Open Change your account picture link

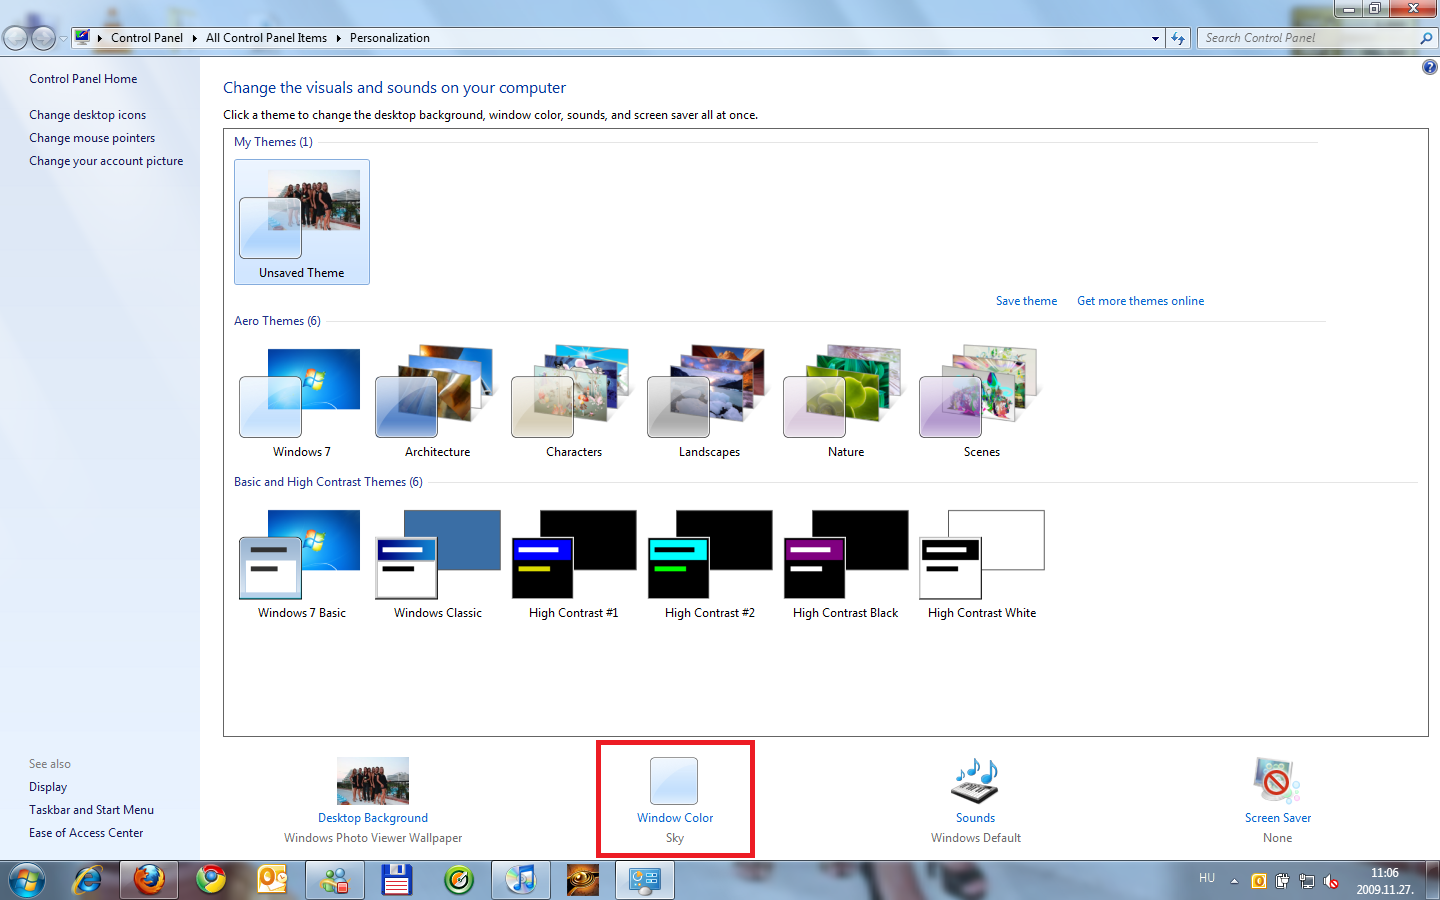click(x=106, y=161)
